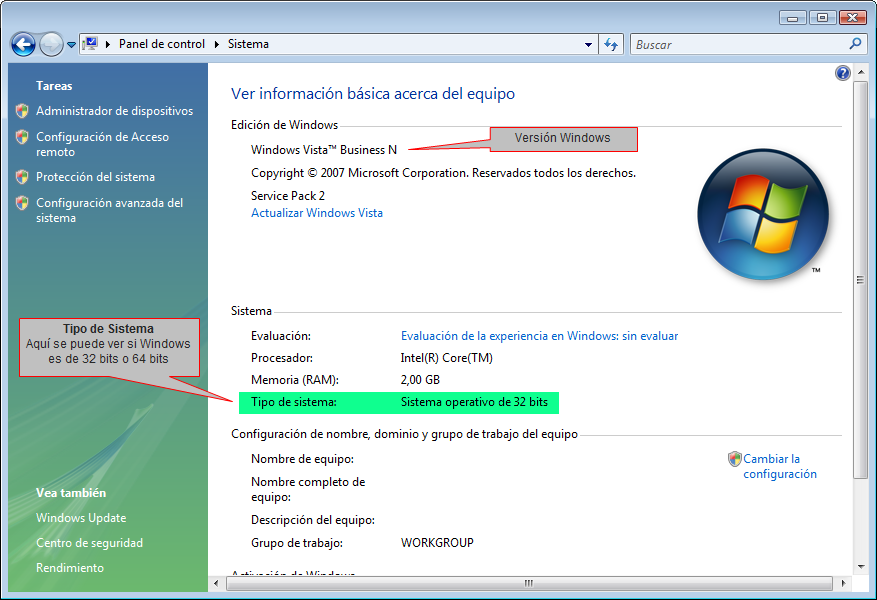
Task: Open Administrador de dispositivos
Action: click(x=115, y=111)
